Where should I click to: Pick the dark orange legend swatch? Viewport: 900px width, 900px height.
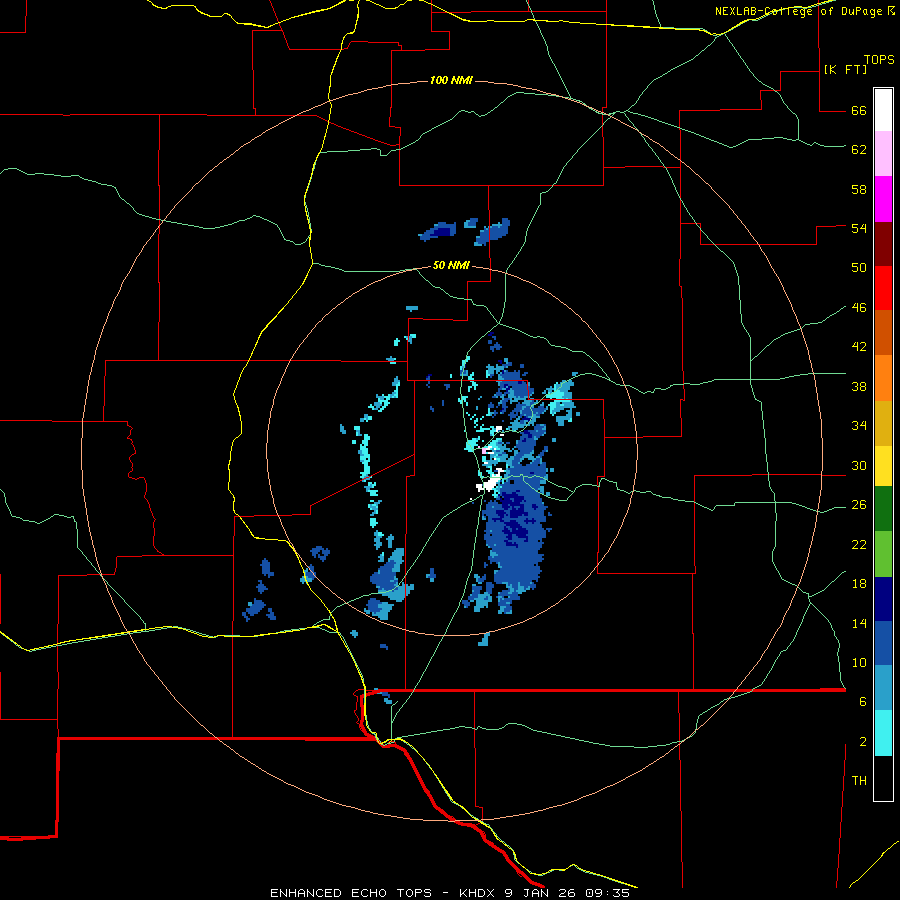[x=883, y=333]
